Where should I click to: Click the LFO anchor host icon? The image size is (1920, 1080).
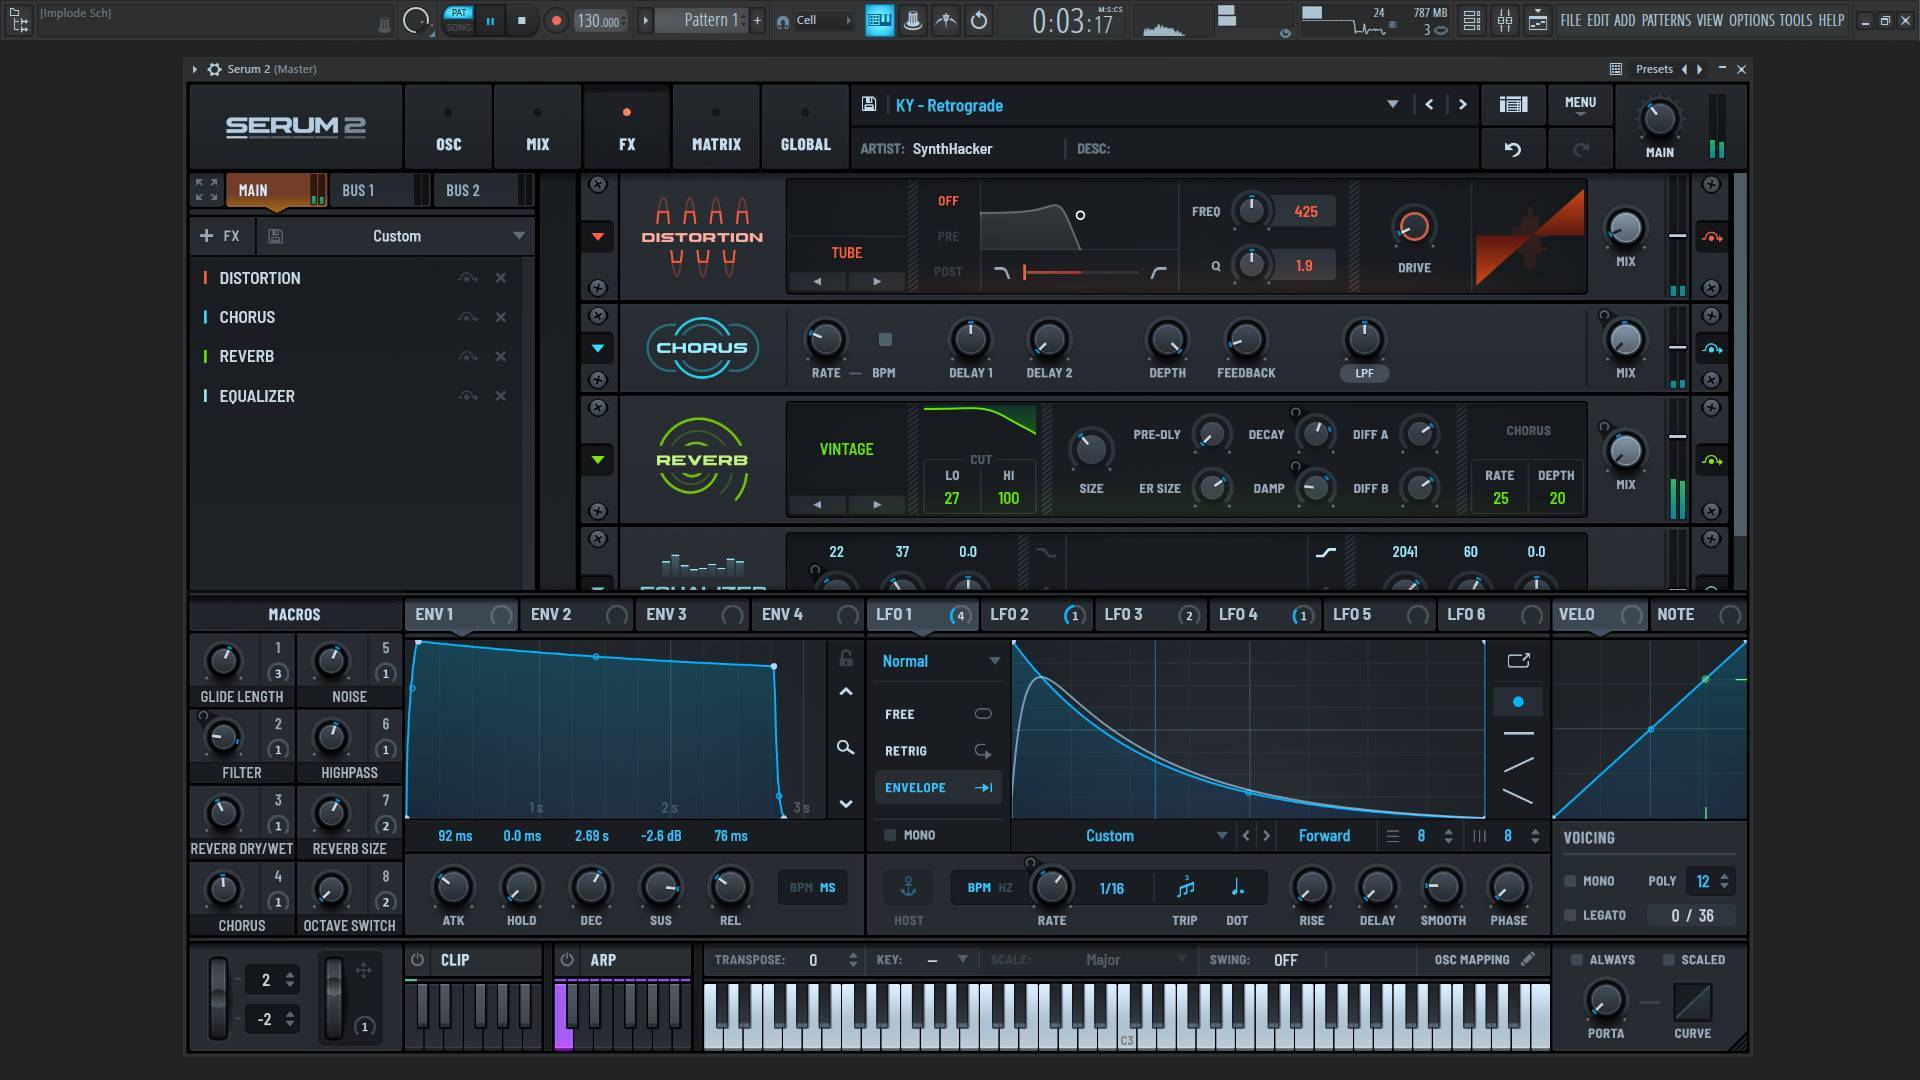pyautogui.click(x=908, y=887)
